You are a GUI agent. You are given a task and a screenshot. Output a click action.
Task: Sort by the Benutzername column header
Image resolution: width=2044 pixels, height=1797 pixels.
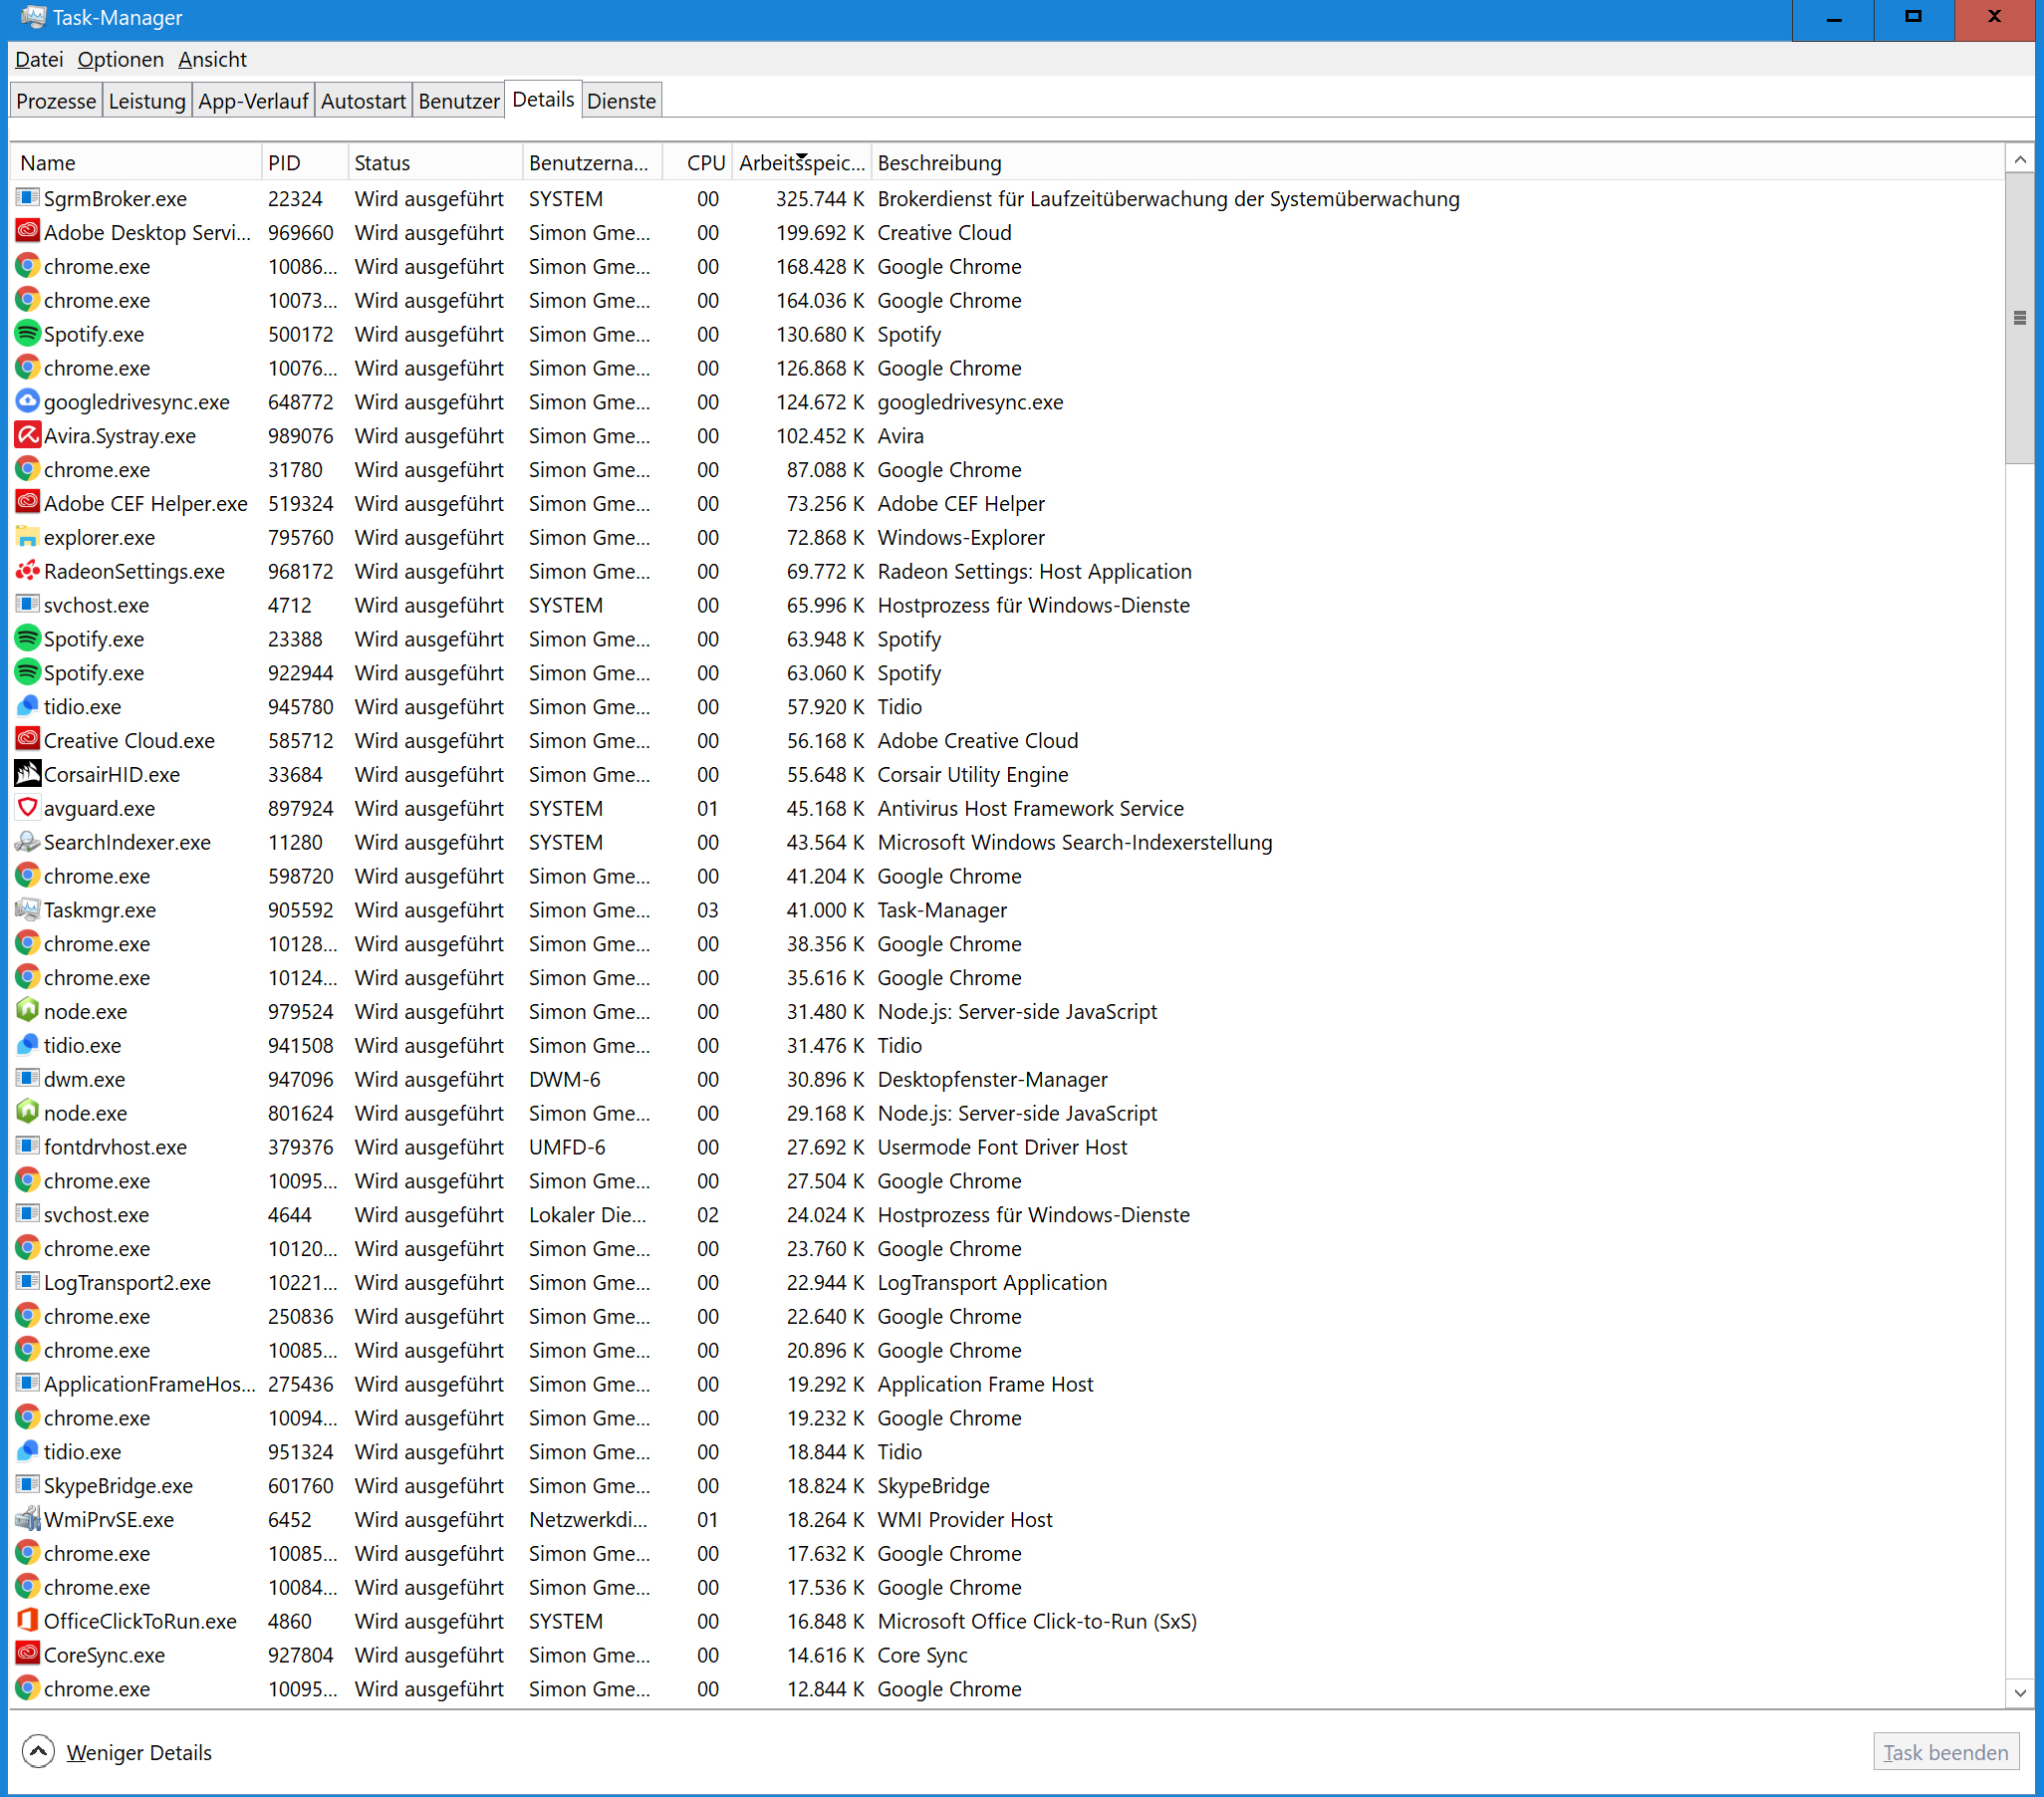(592, 162)
